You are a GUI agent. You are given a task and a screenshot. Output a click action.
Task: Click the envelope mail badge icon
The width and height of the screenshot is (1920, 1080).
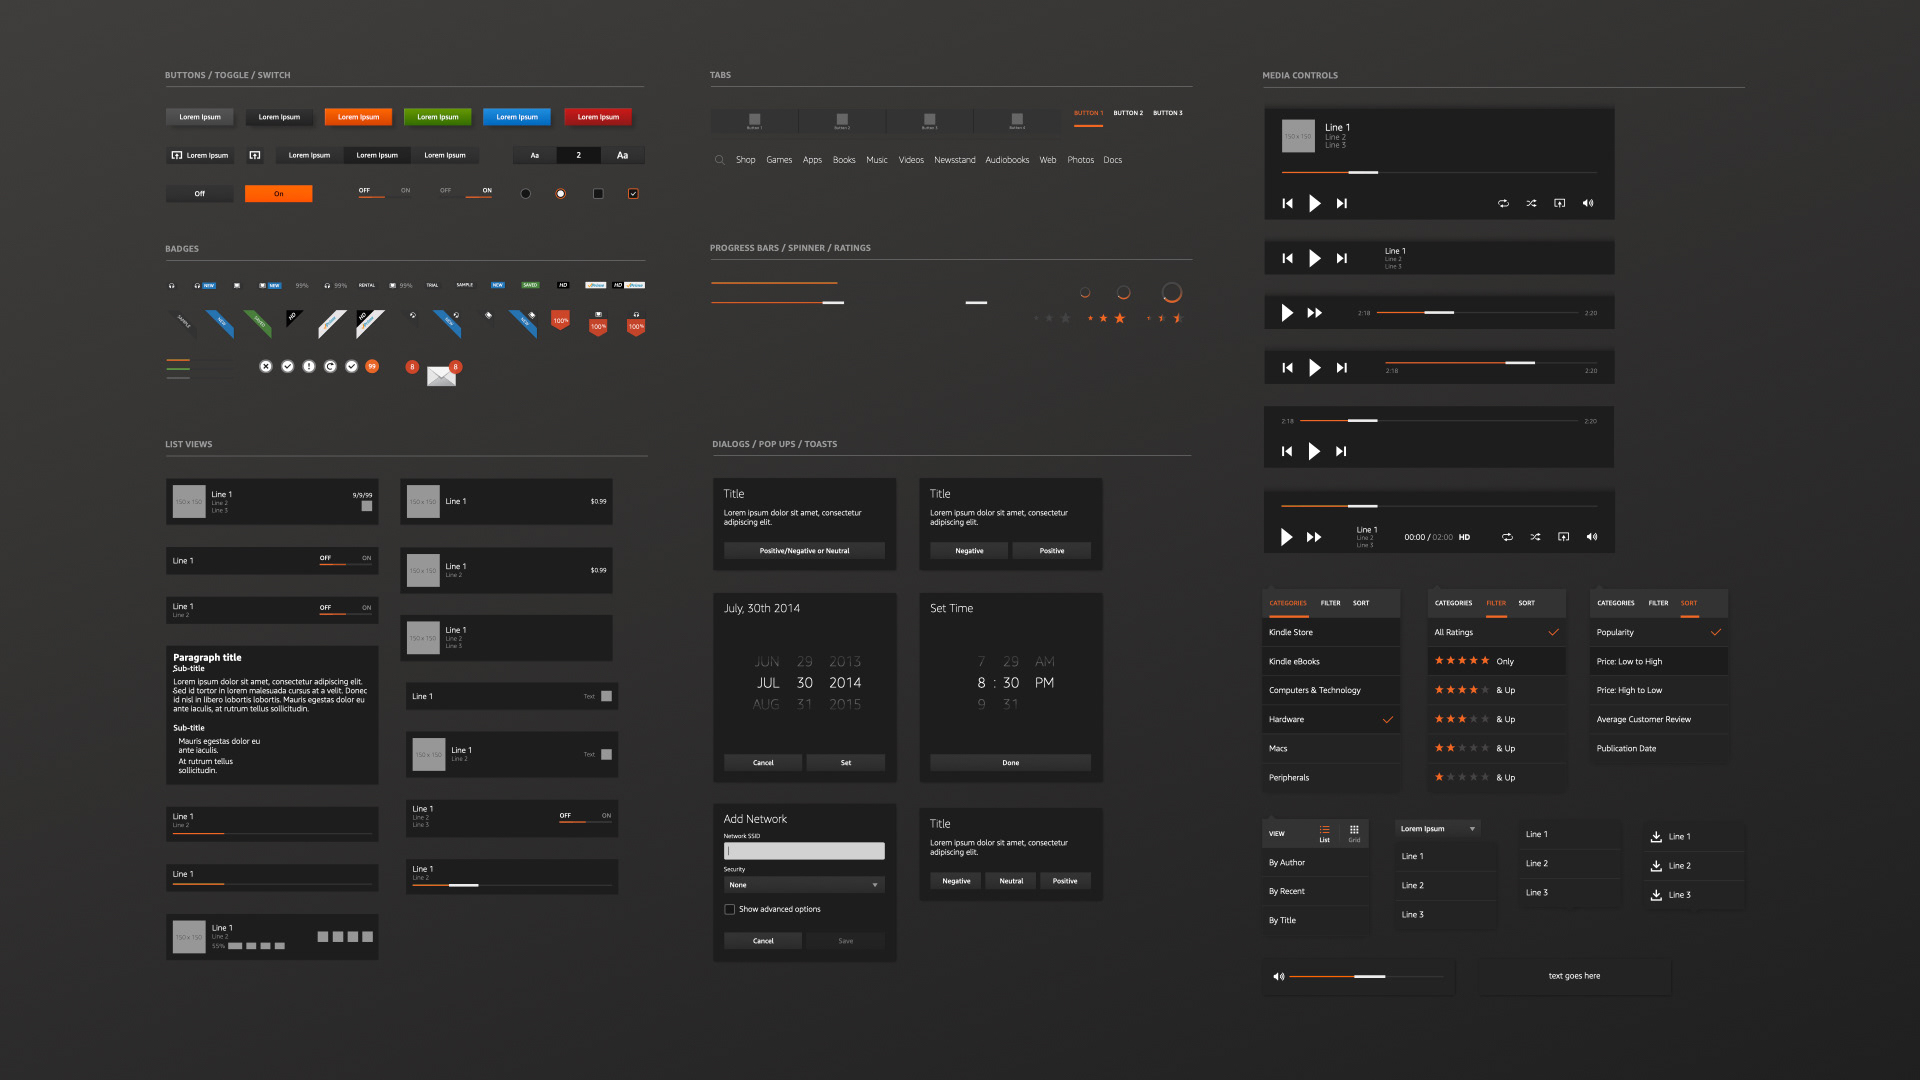point(441,376)
